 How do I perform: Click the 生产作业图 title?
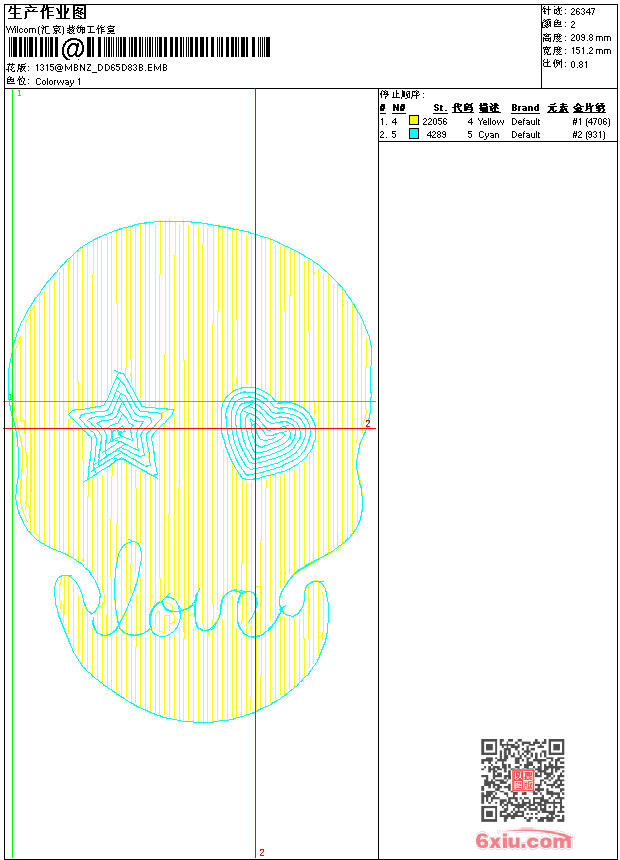[x=47, y=13]
